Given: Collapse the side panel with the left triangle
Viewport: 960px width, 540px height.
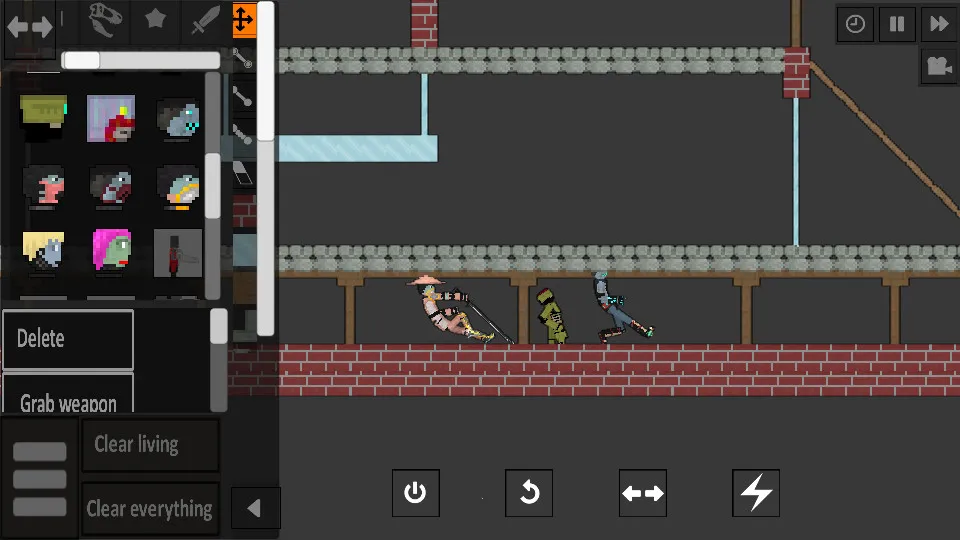Looking at the screenshot, I should (254, 508).
